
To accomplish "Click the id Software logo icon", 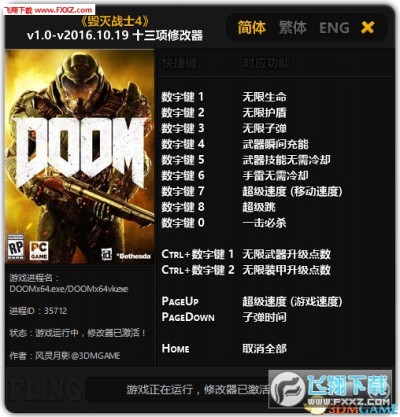I will click(107, 255).
